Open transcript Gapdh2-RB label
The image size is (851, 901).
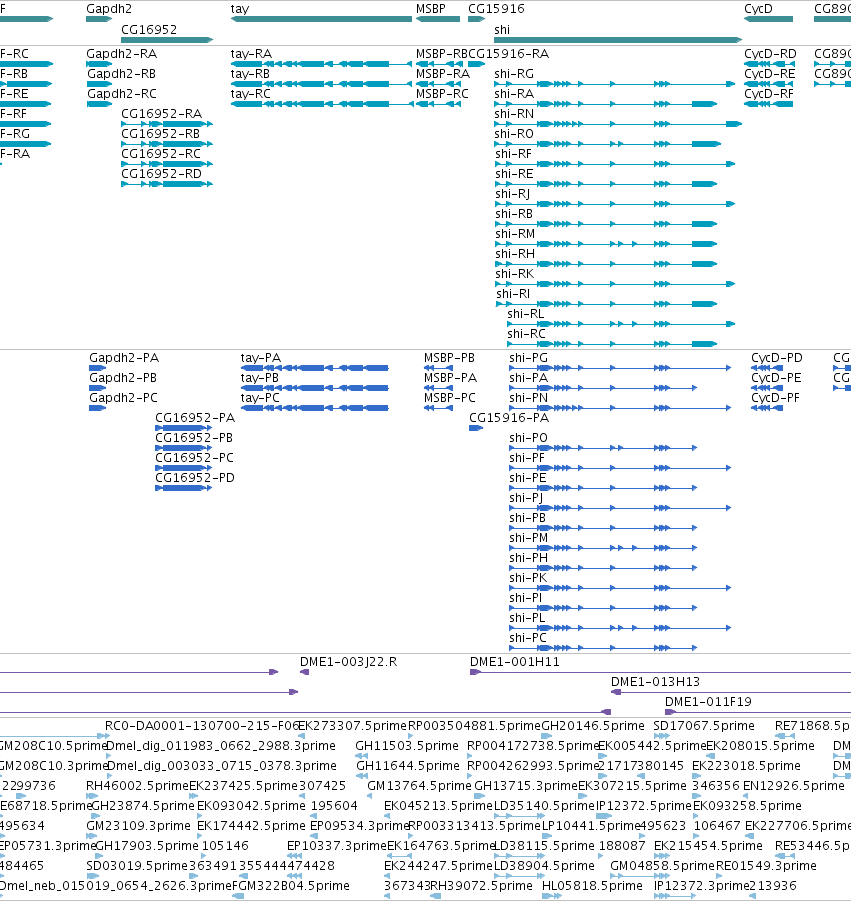pos(121,74)
